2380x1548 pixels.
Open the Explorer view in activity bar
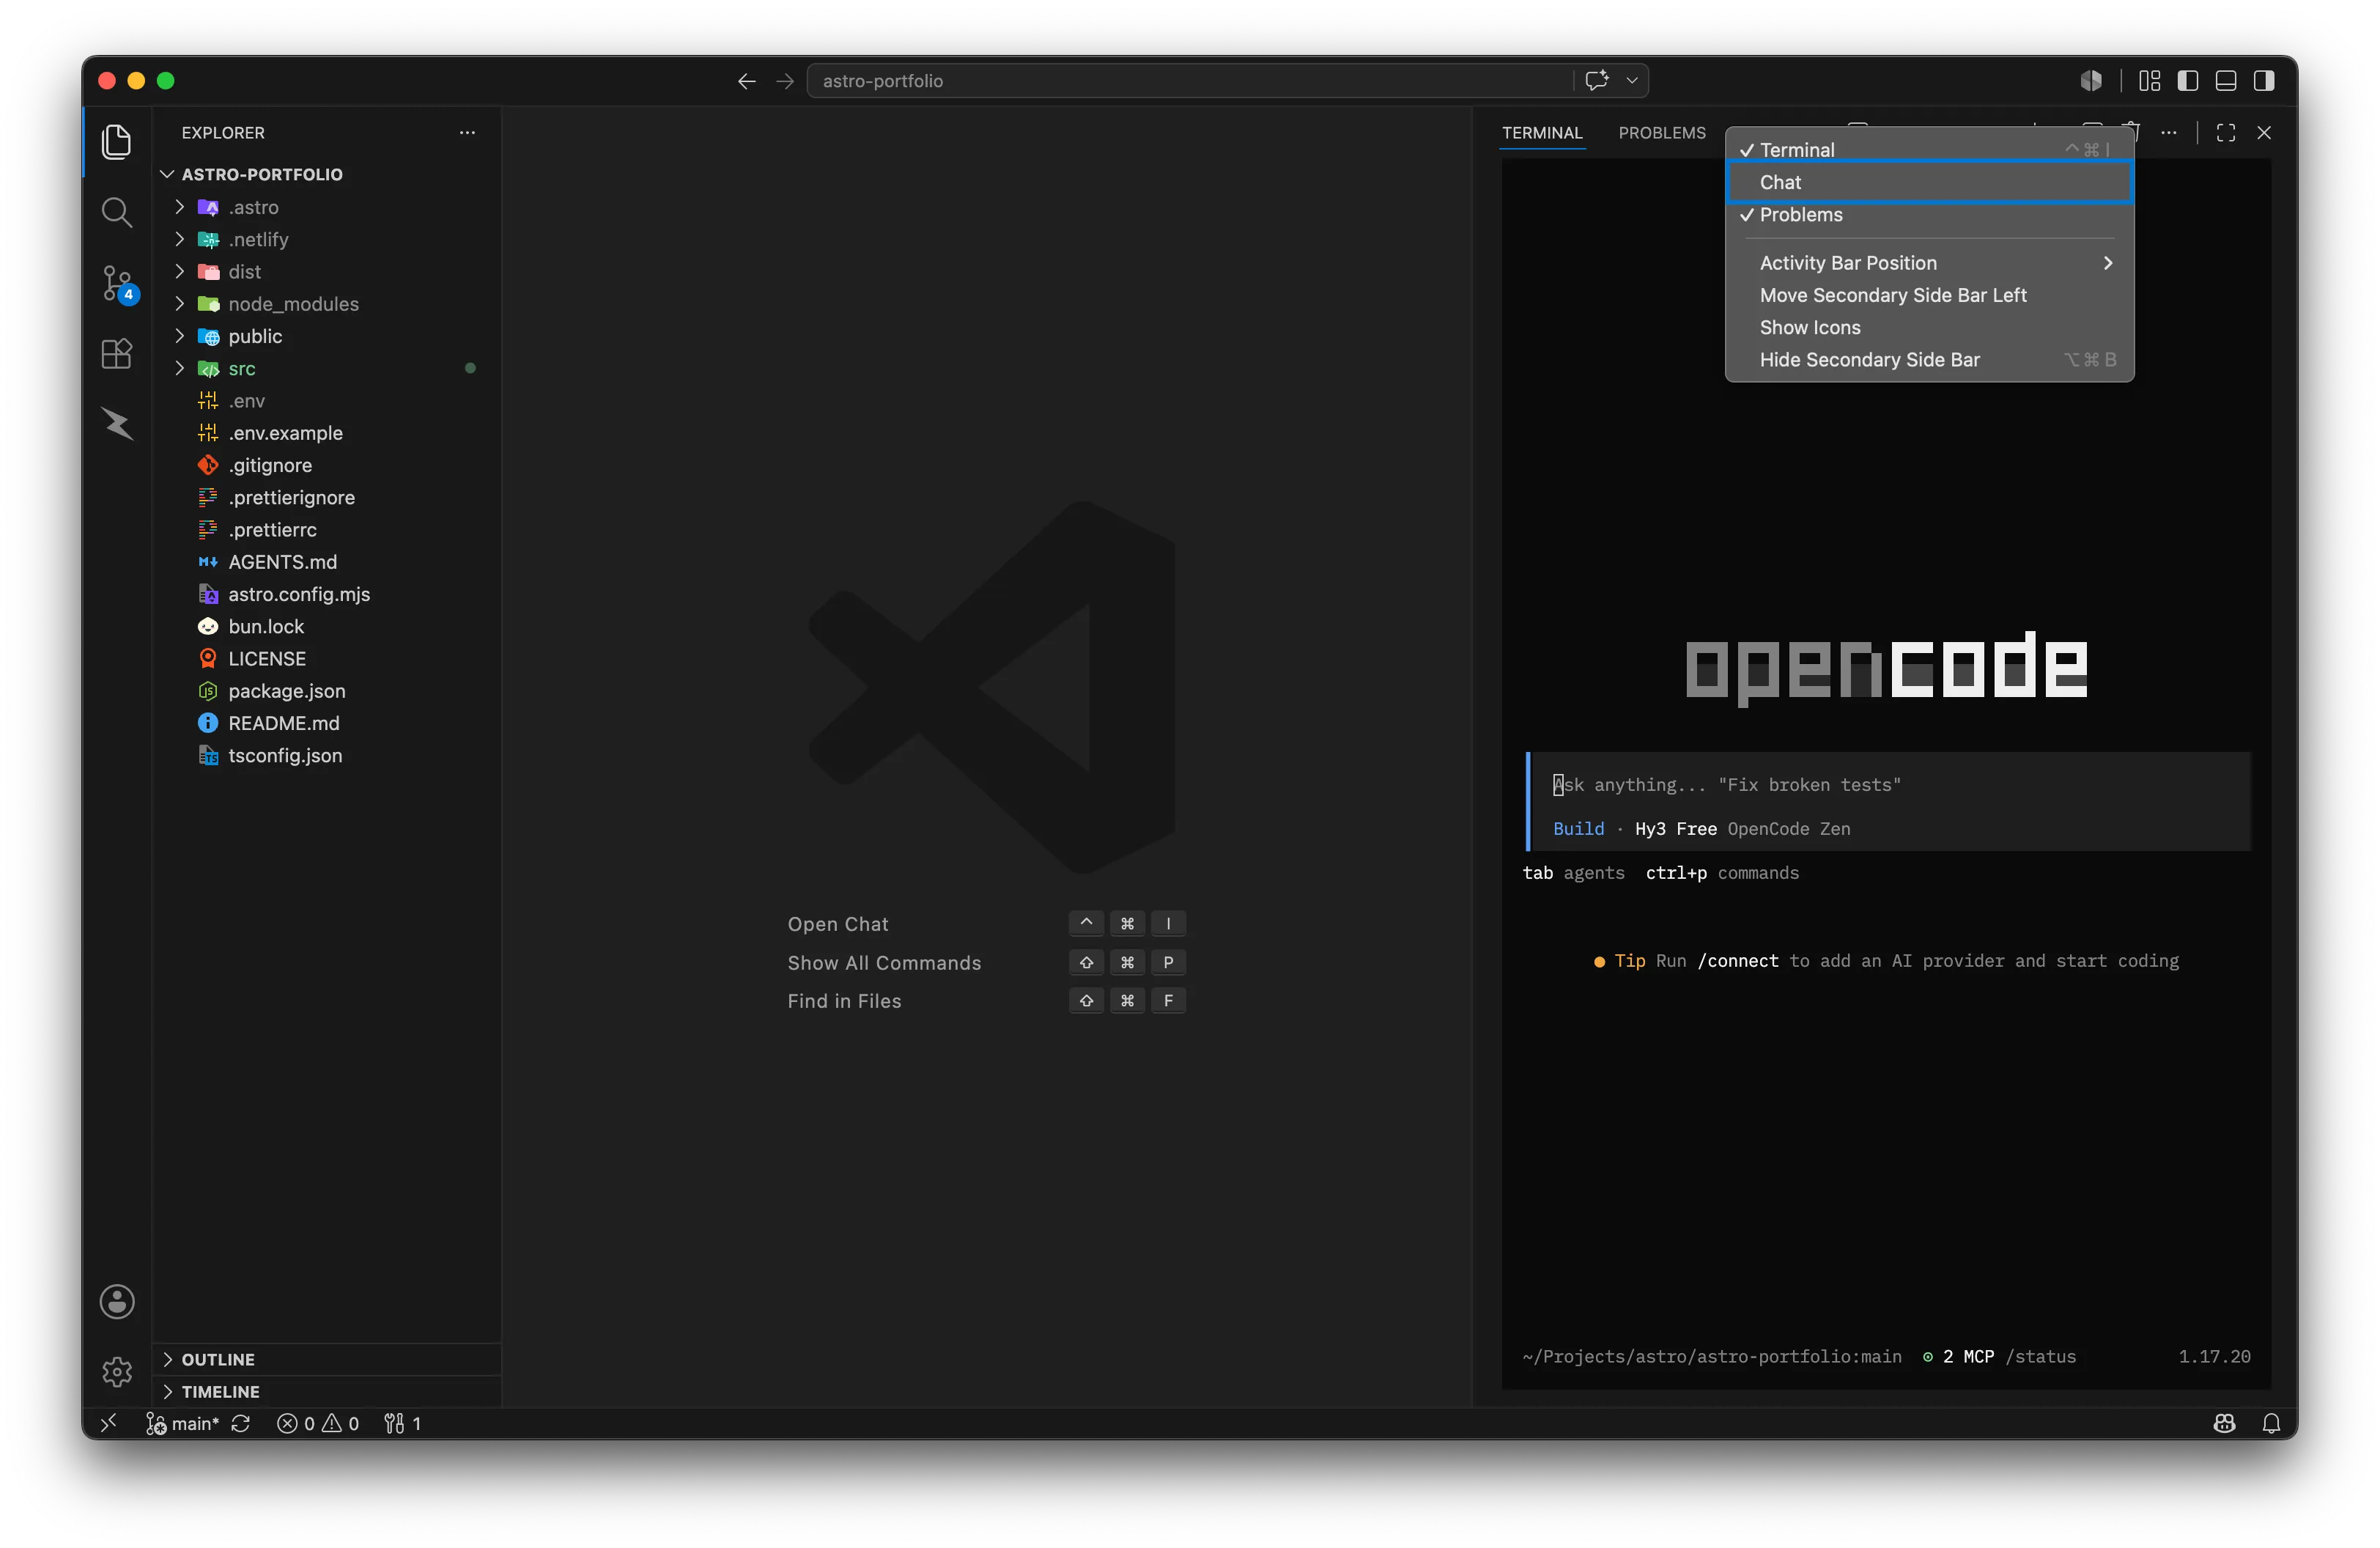point(117,142)
